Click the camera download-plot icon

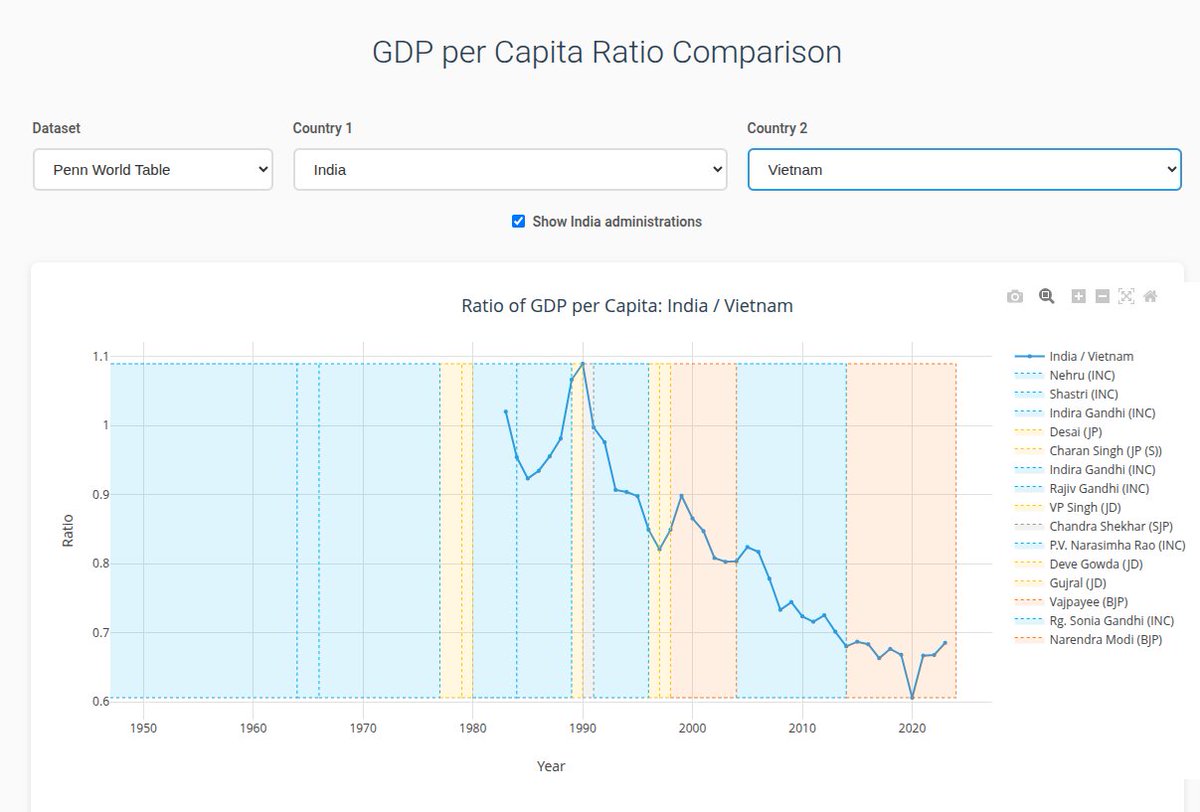(x=1015, y=296)
